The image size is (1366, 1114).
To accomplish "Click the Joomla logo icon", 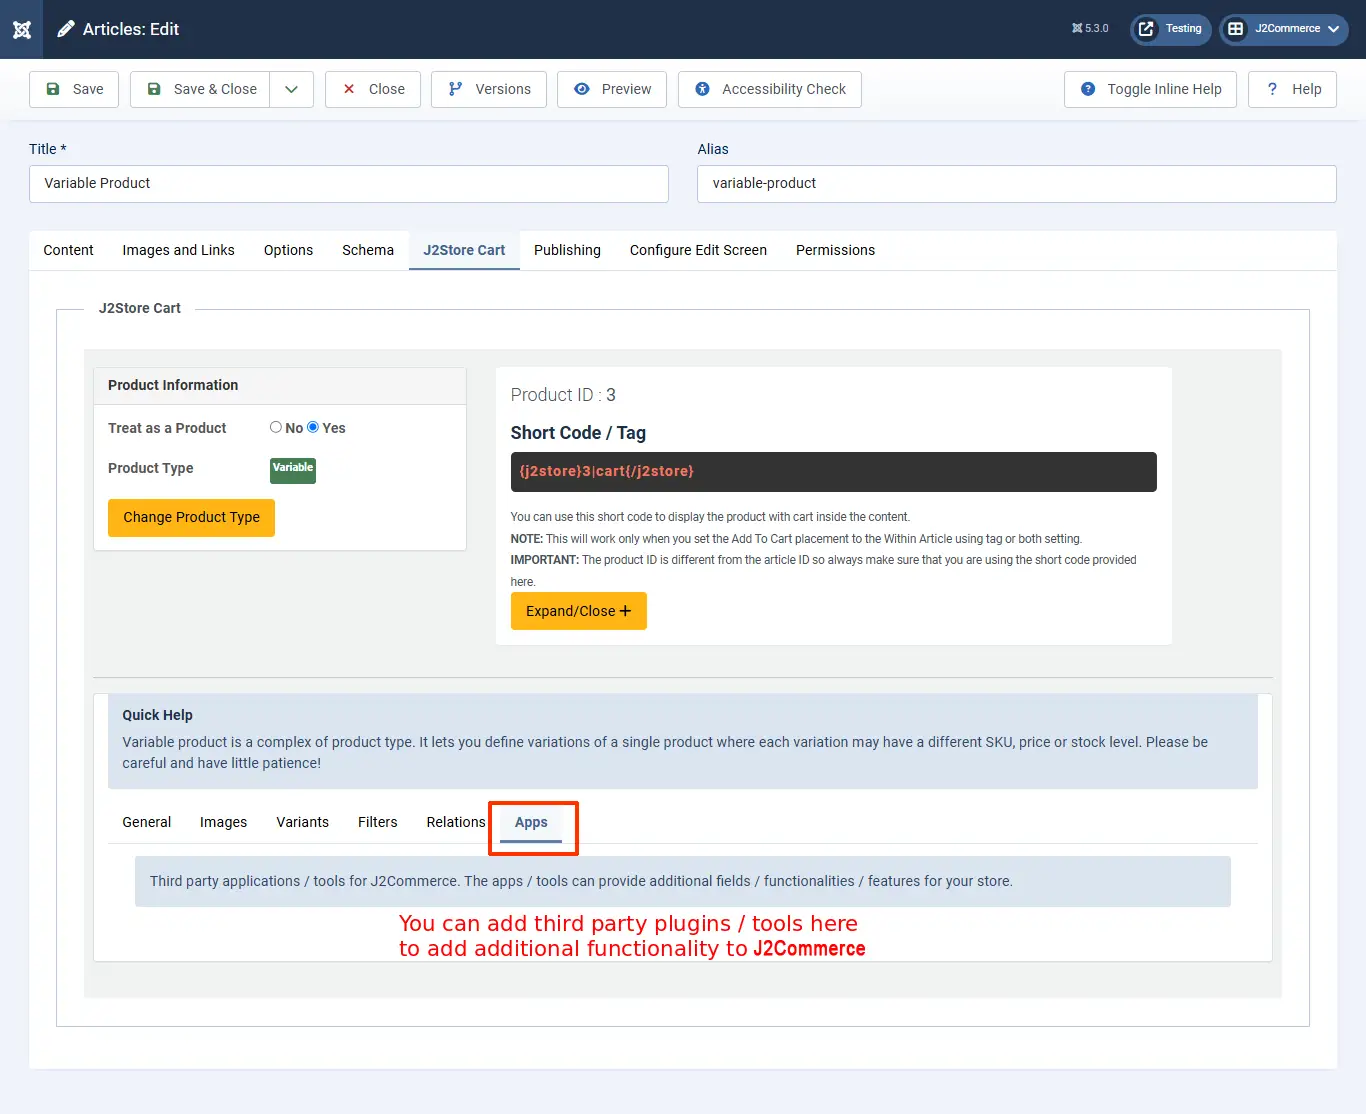I will 22,30.
